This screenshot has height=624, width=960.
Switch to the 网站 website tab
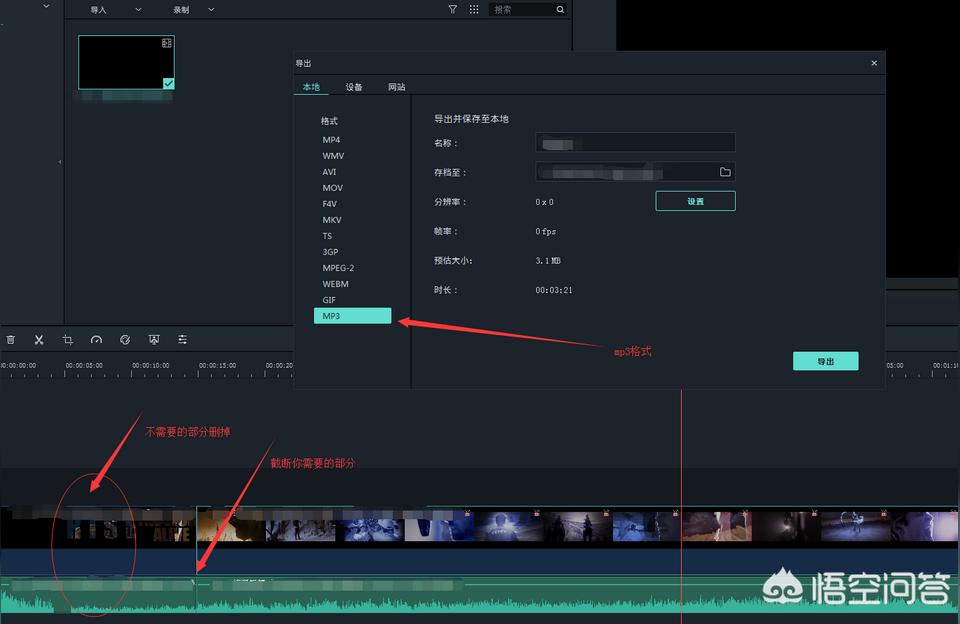click(x=397, y=87)
